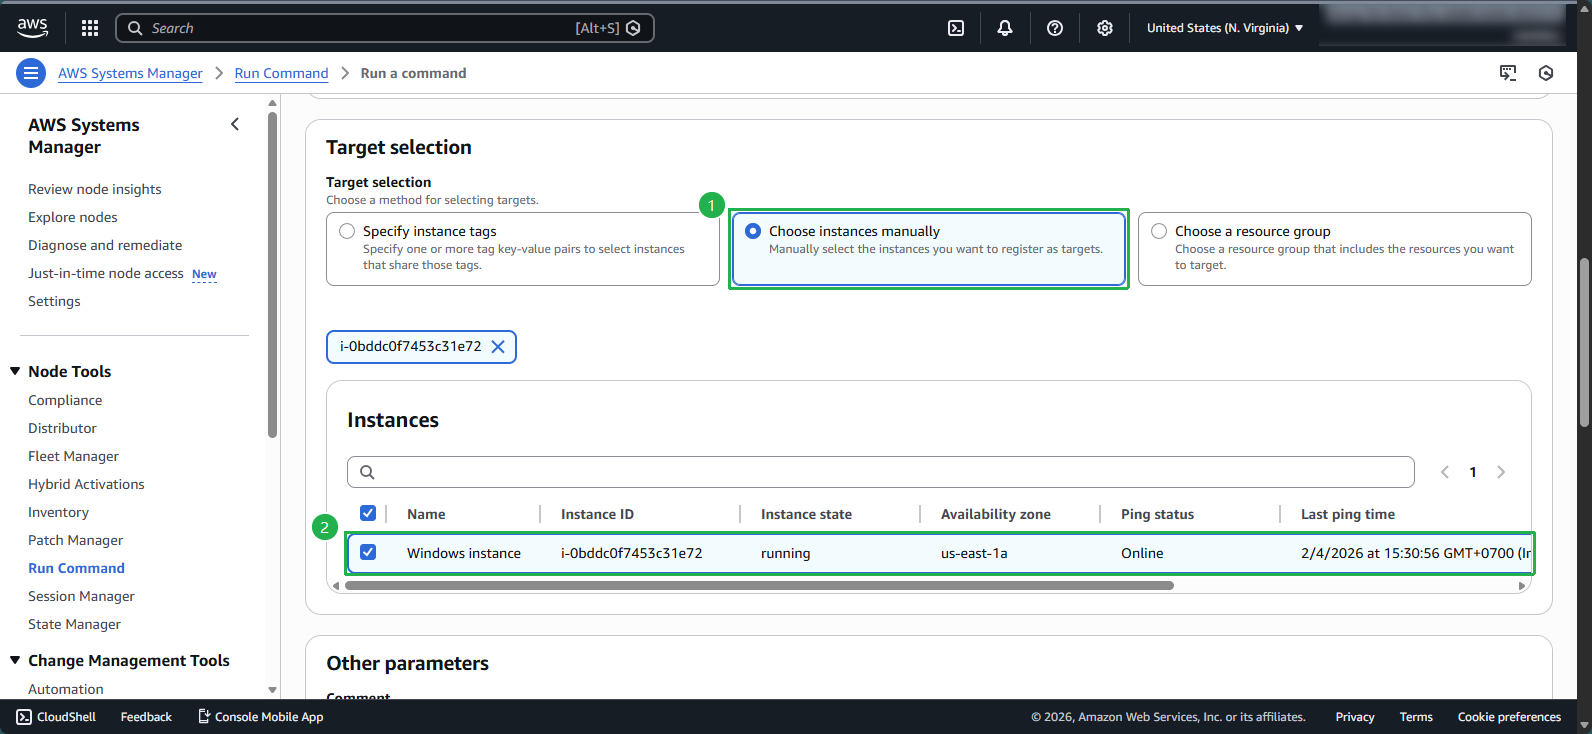
Task: Open Just-in-time node access
Action: tap(106, 273)
